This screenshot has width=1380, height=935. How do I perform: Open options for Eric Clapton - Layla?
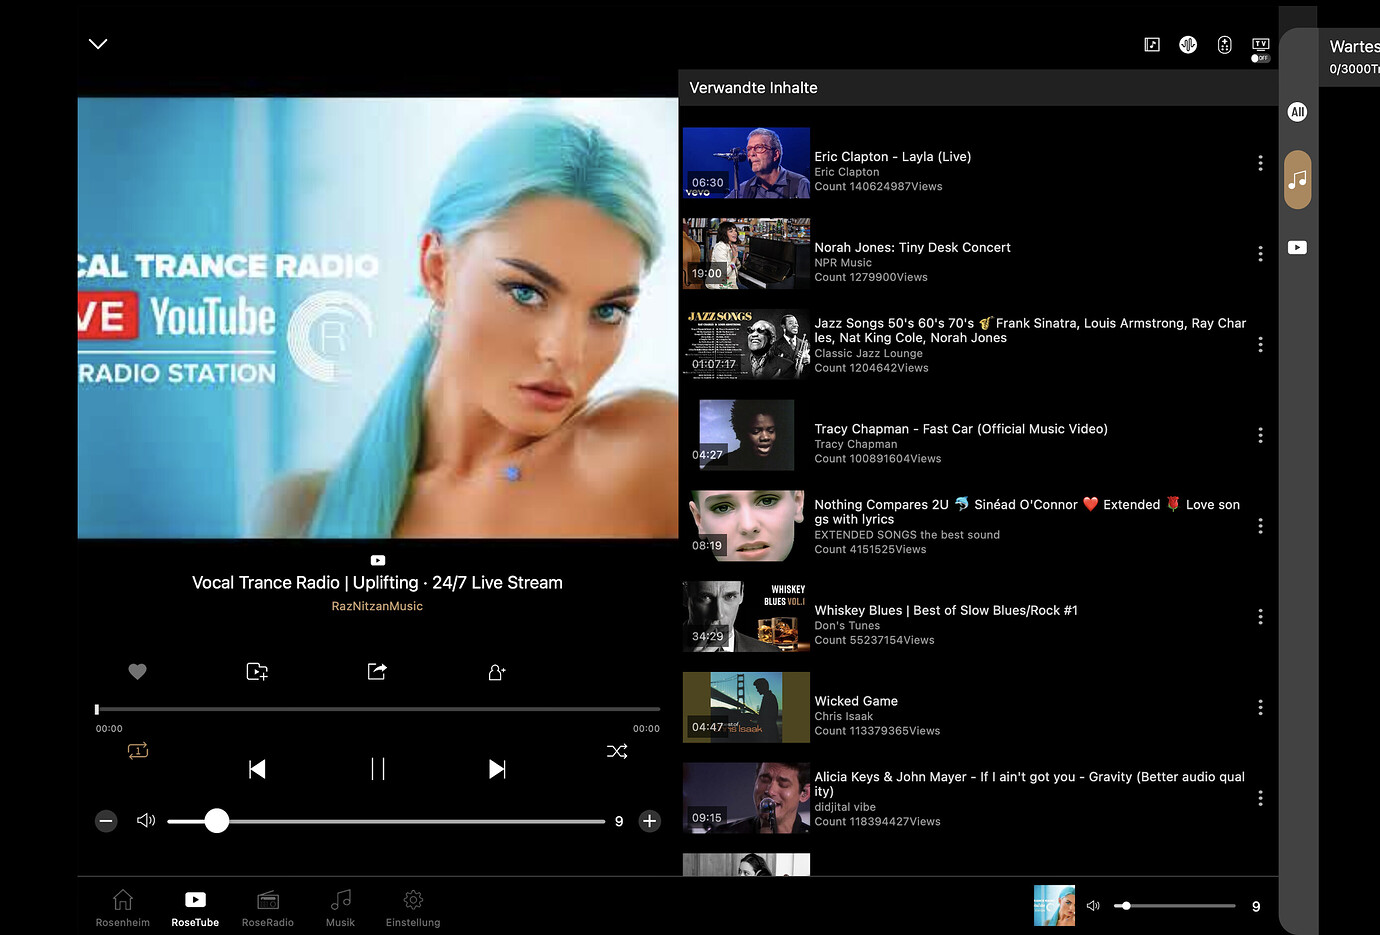[1260, 163]
